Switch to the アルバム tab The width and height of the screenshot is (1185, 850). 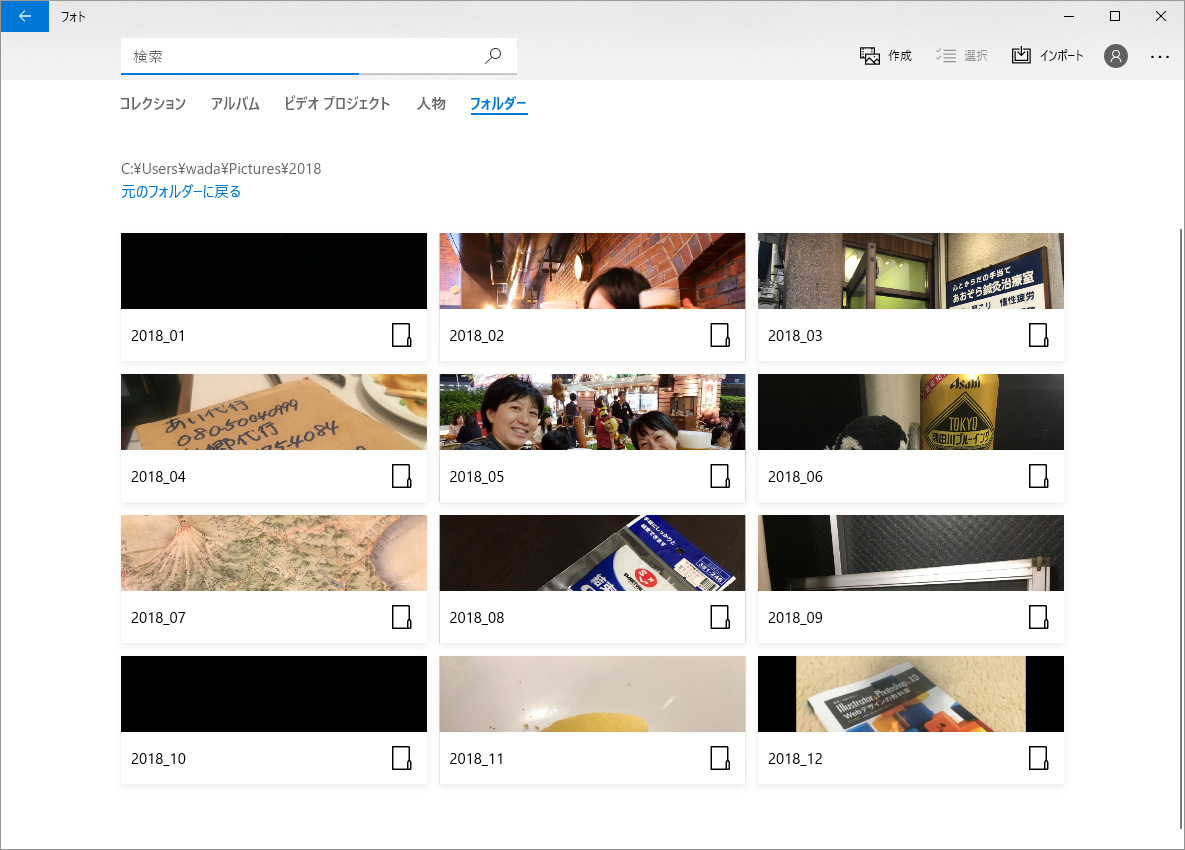click(x=235, y=104)
